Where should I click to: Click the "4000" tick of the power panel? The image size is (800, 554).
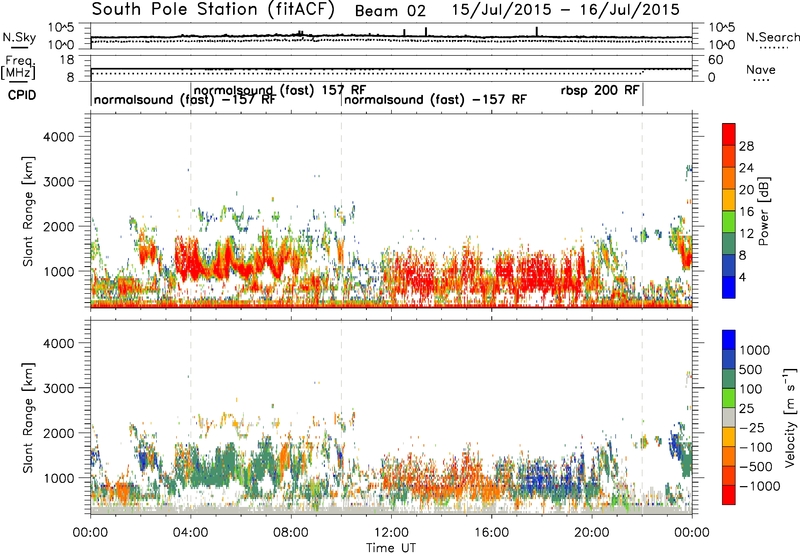coord(58,137)
